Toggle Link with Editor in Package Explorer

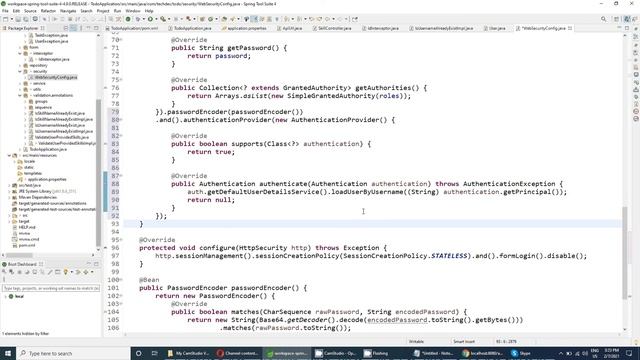(73, 28)
